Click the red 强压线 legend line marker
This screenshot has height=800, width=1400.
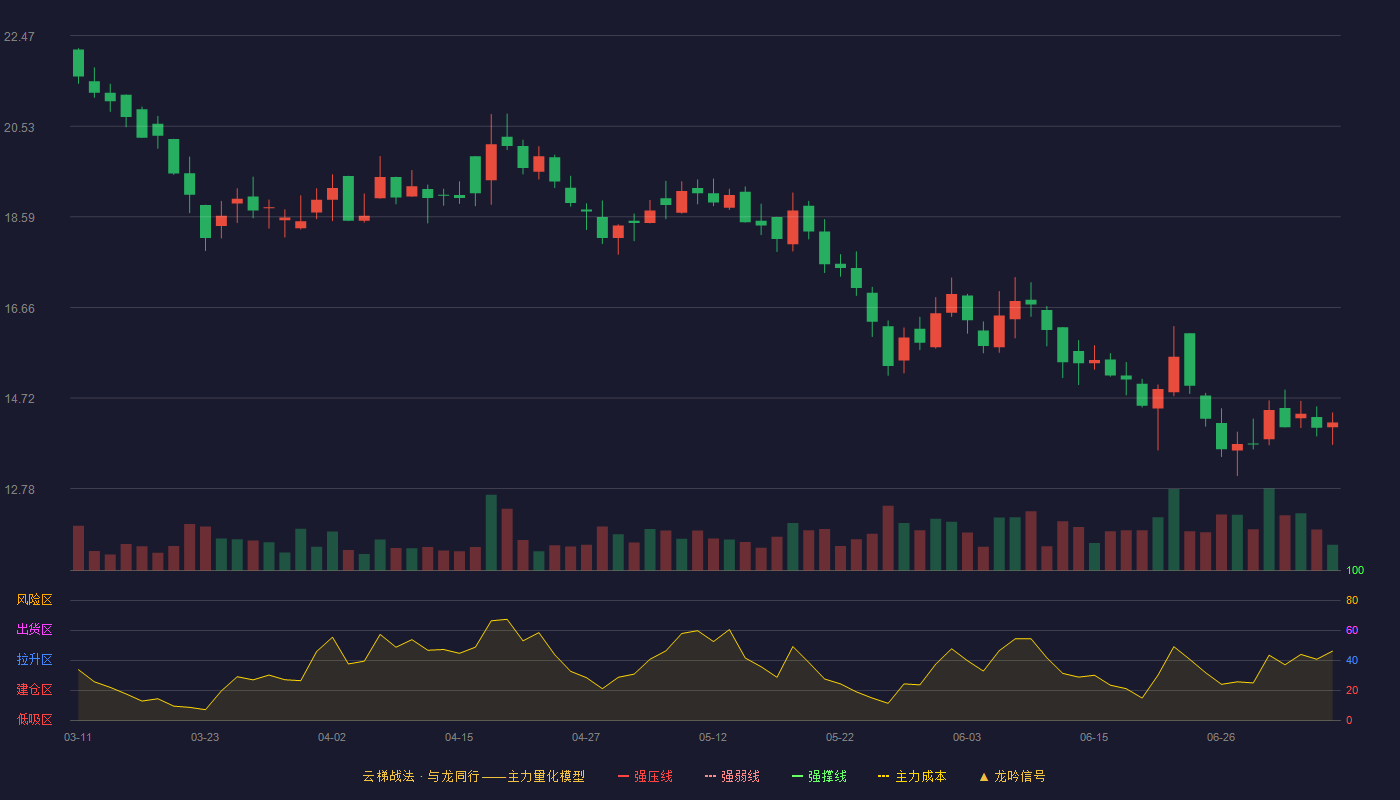coord(623,776)
